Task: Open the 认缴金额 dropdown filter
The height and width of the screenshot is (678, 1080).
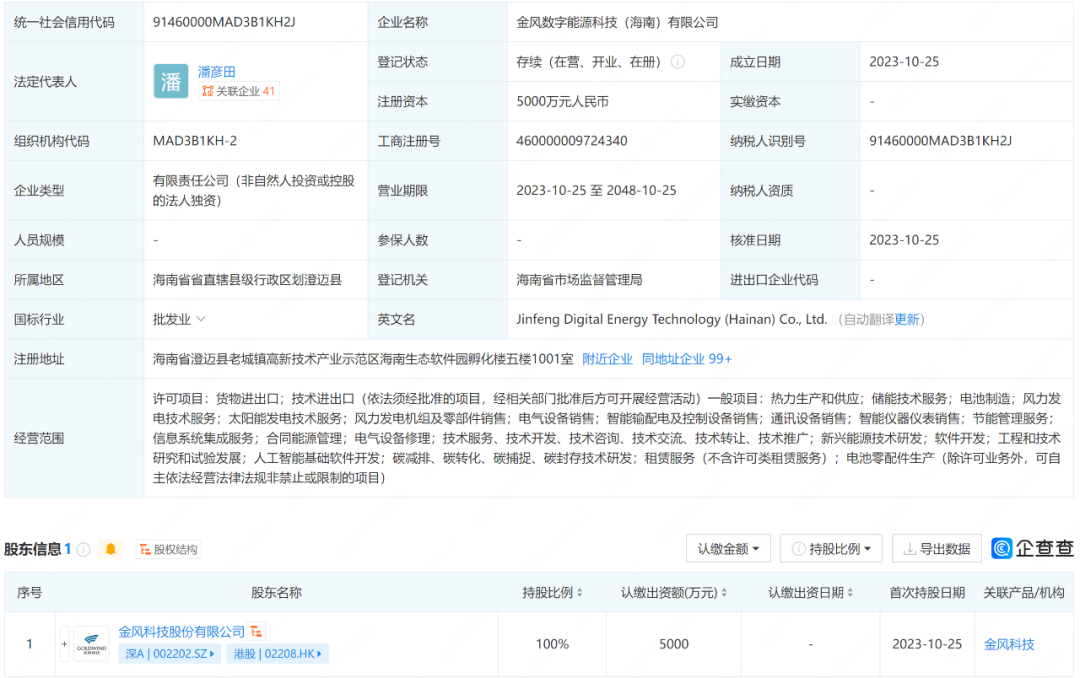Action: click(728, 549)
